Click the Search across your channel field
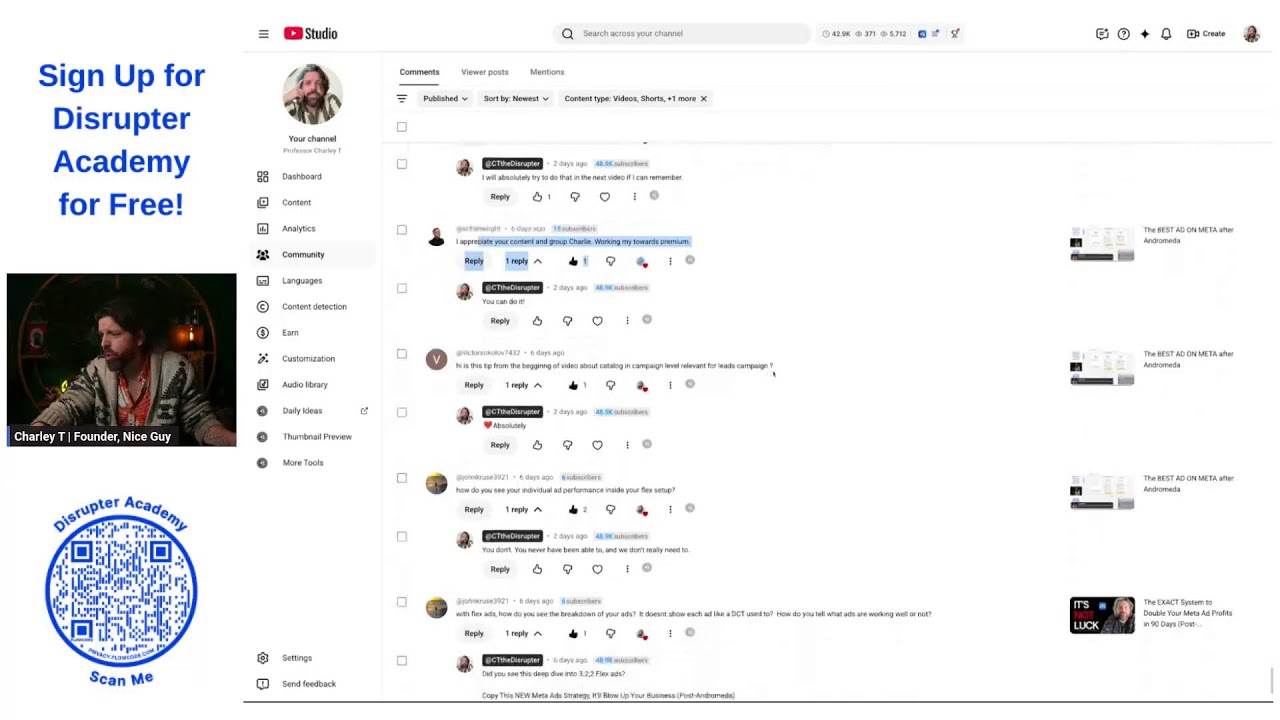 tap(682, 34)
